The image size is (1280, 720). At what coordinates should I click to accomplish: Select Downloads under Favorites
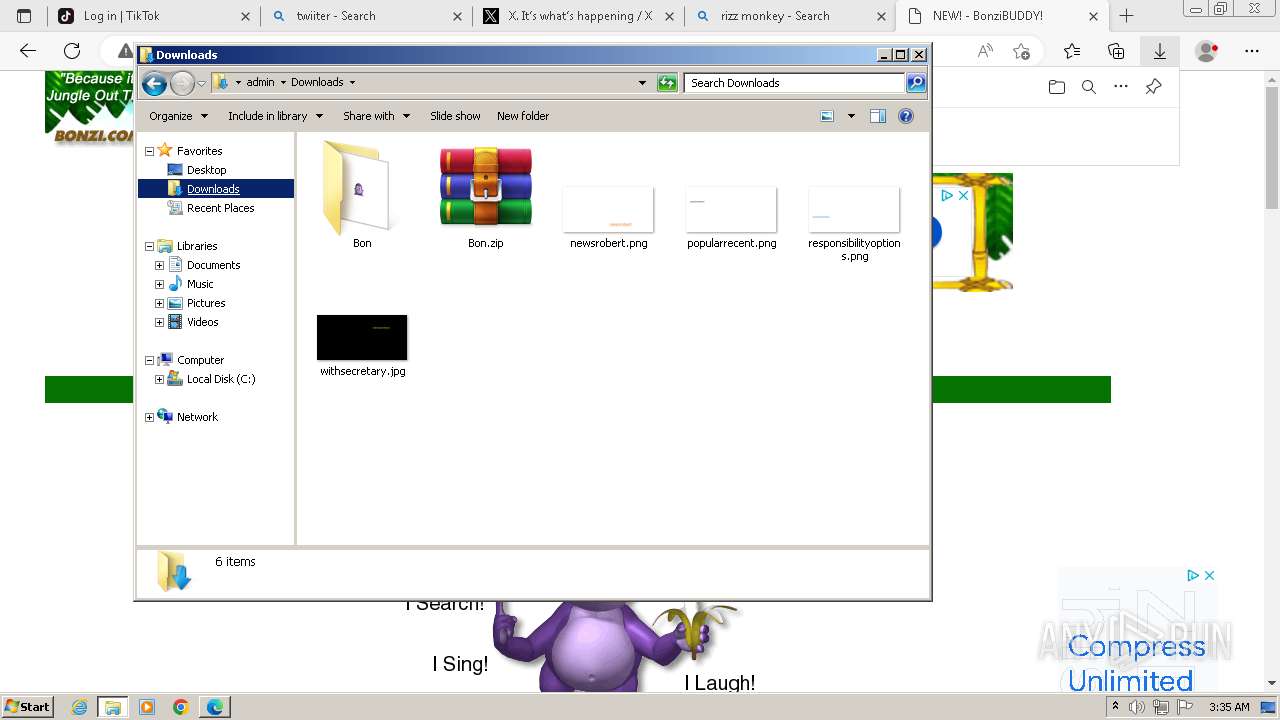pyautogui.click(x=212, y=189)
